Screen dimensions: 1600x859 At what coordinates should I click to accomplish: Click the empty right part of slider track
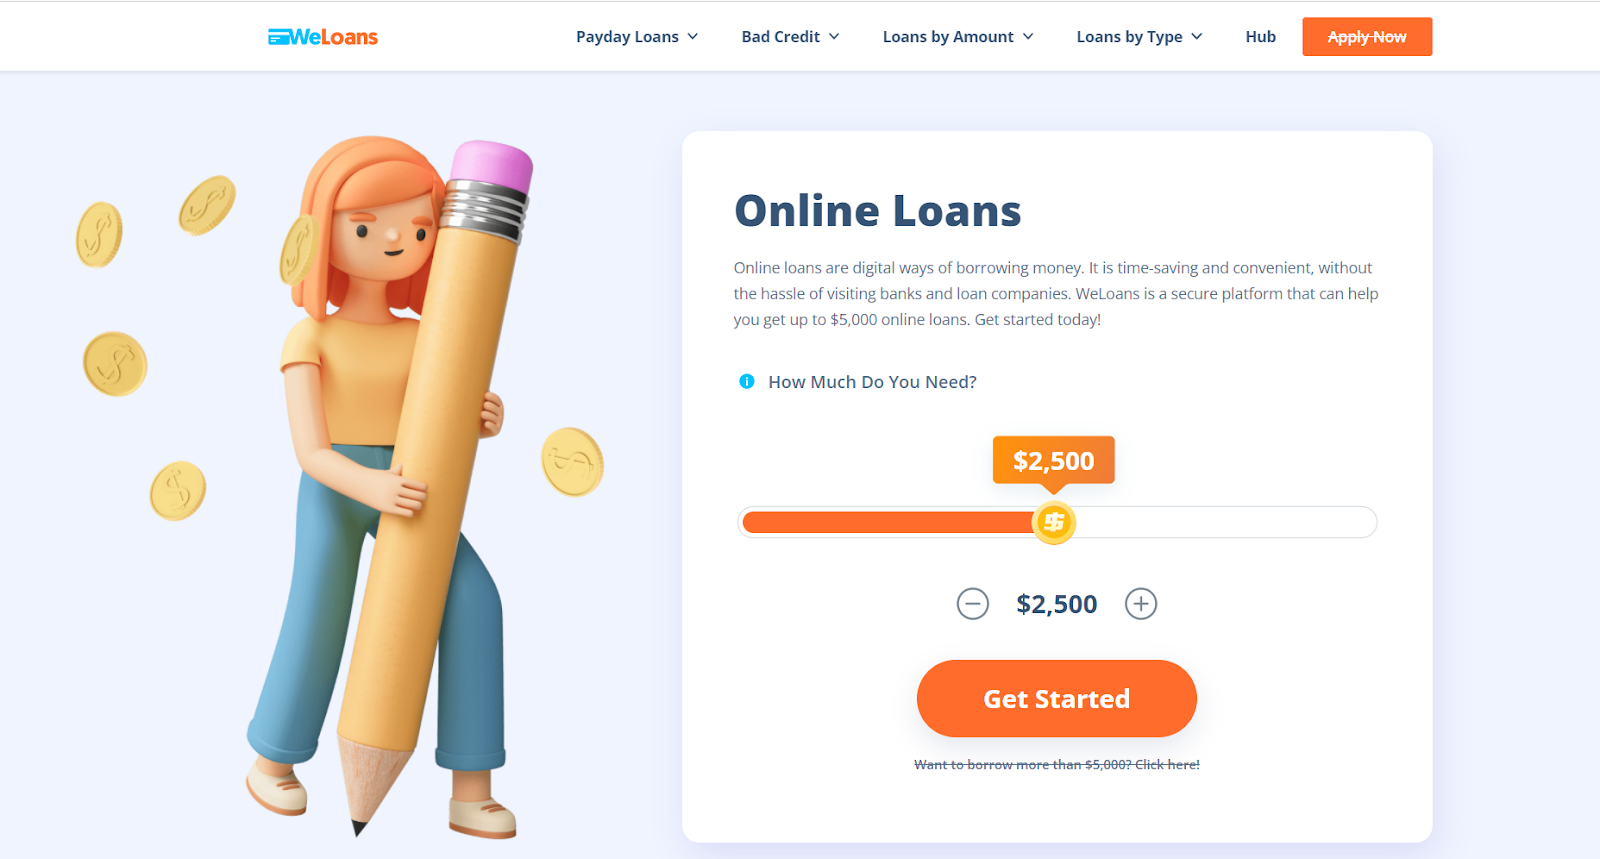pyautogui.click(x=1225, y=522)
